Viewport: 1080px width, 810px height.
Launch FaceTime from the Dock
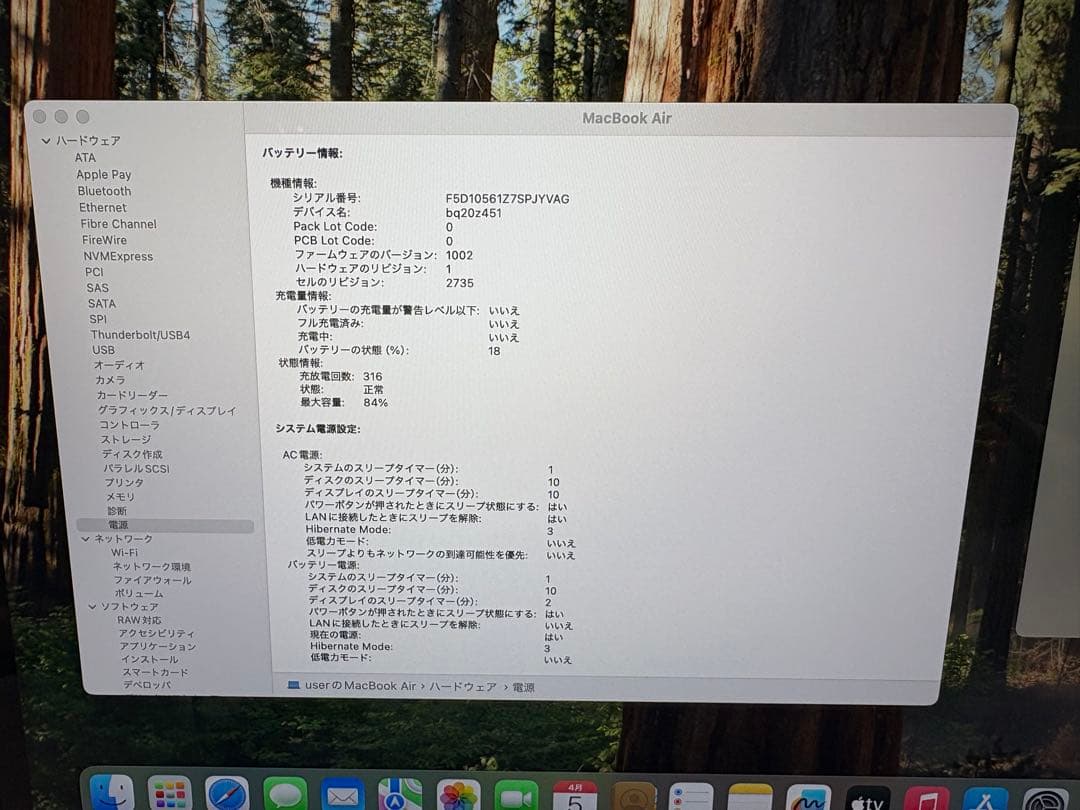click(517, 798)
